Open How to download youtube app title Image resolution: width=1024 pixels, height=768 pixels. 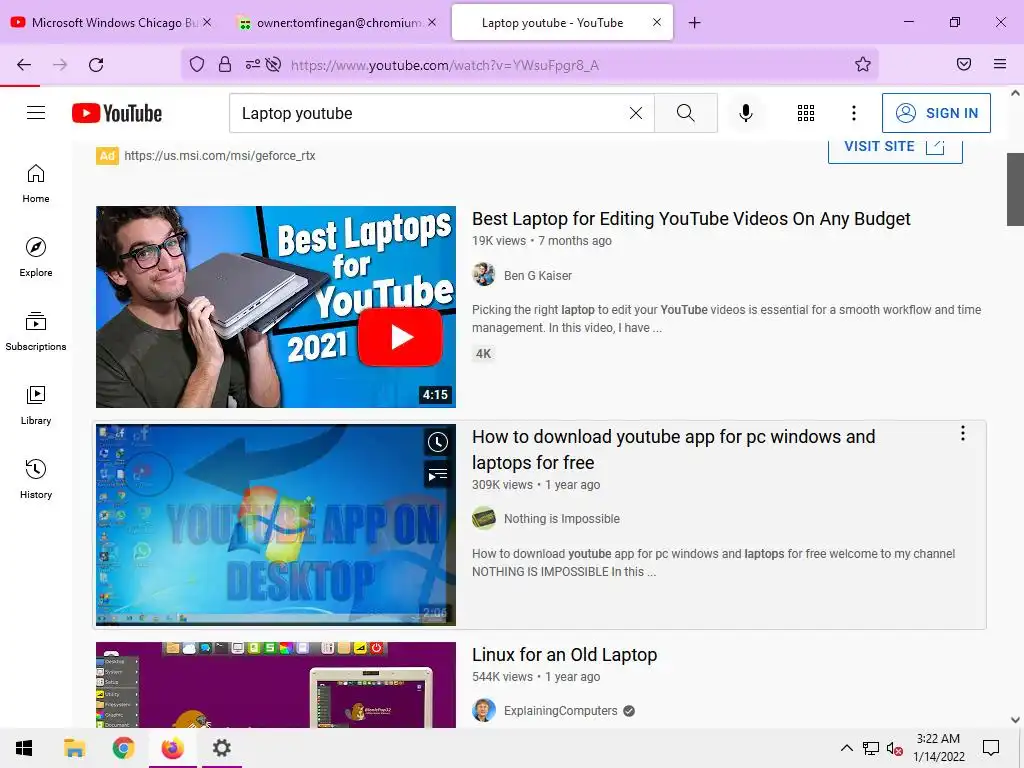pos(673,449)
